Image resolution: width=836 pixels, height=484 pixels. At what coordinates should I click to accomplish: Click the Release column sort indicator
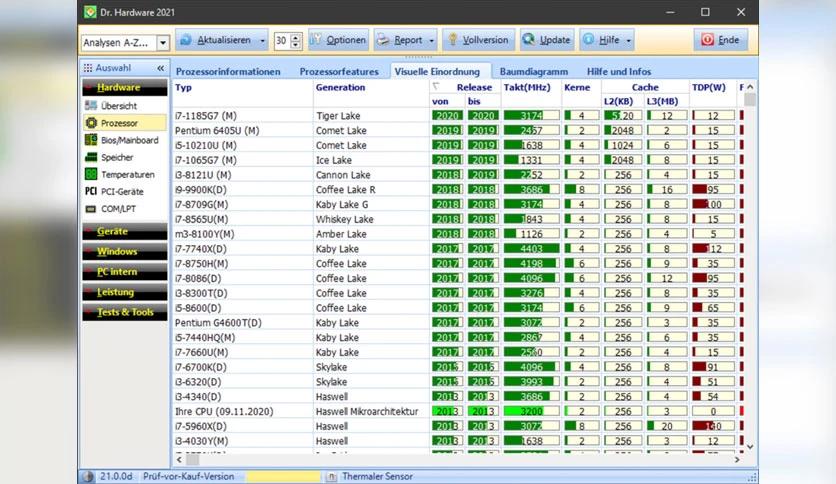[x=436, y=86]
